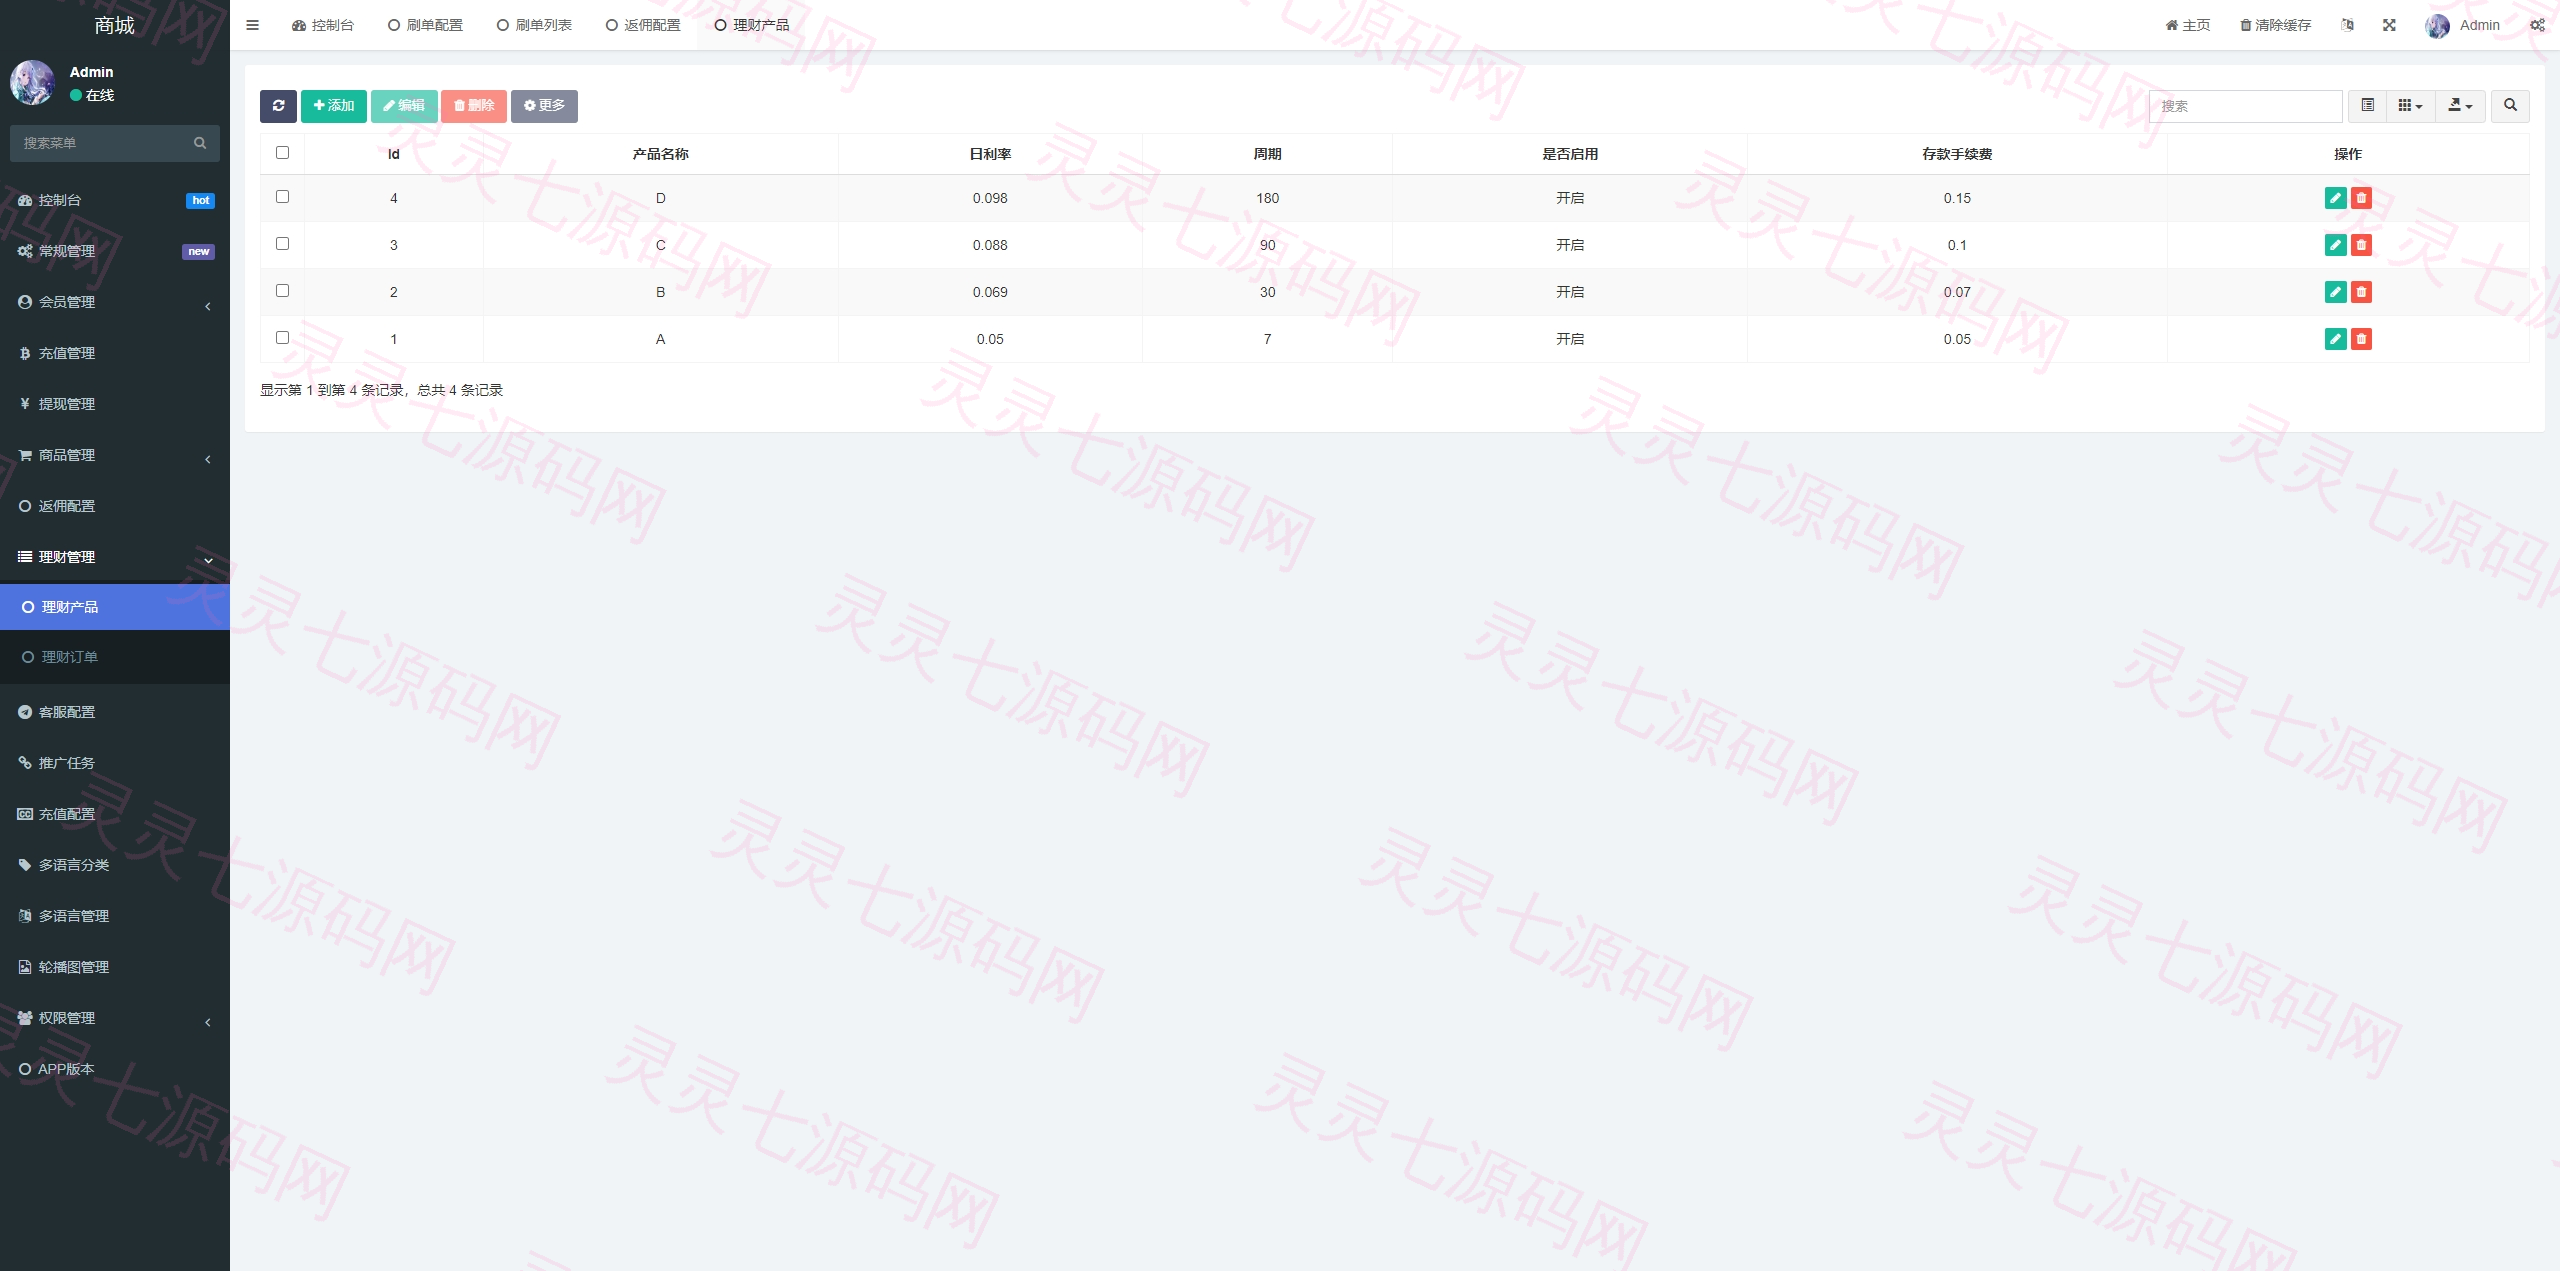Expand the 权限管理 sidebar menu
Viewport: 2560px width, 1271px height.
pyautogui.click(x=115, y=1018)
